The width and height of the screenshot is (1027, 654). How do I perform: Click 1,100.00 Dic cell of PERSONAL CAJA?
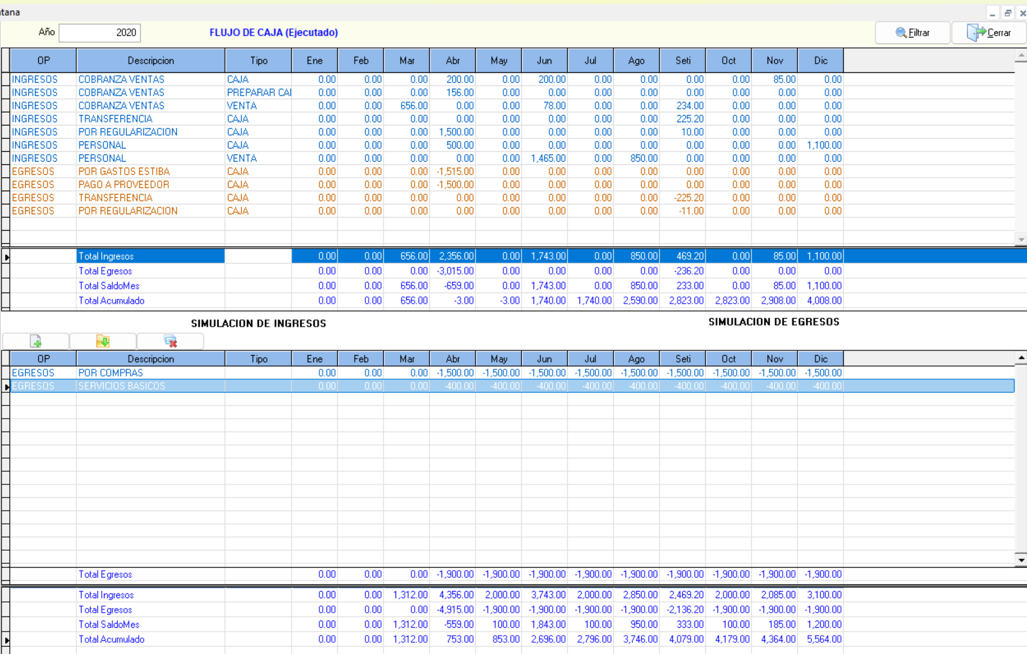tap(821, 145)
